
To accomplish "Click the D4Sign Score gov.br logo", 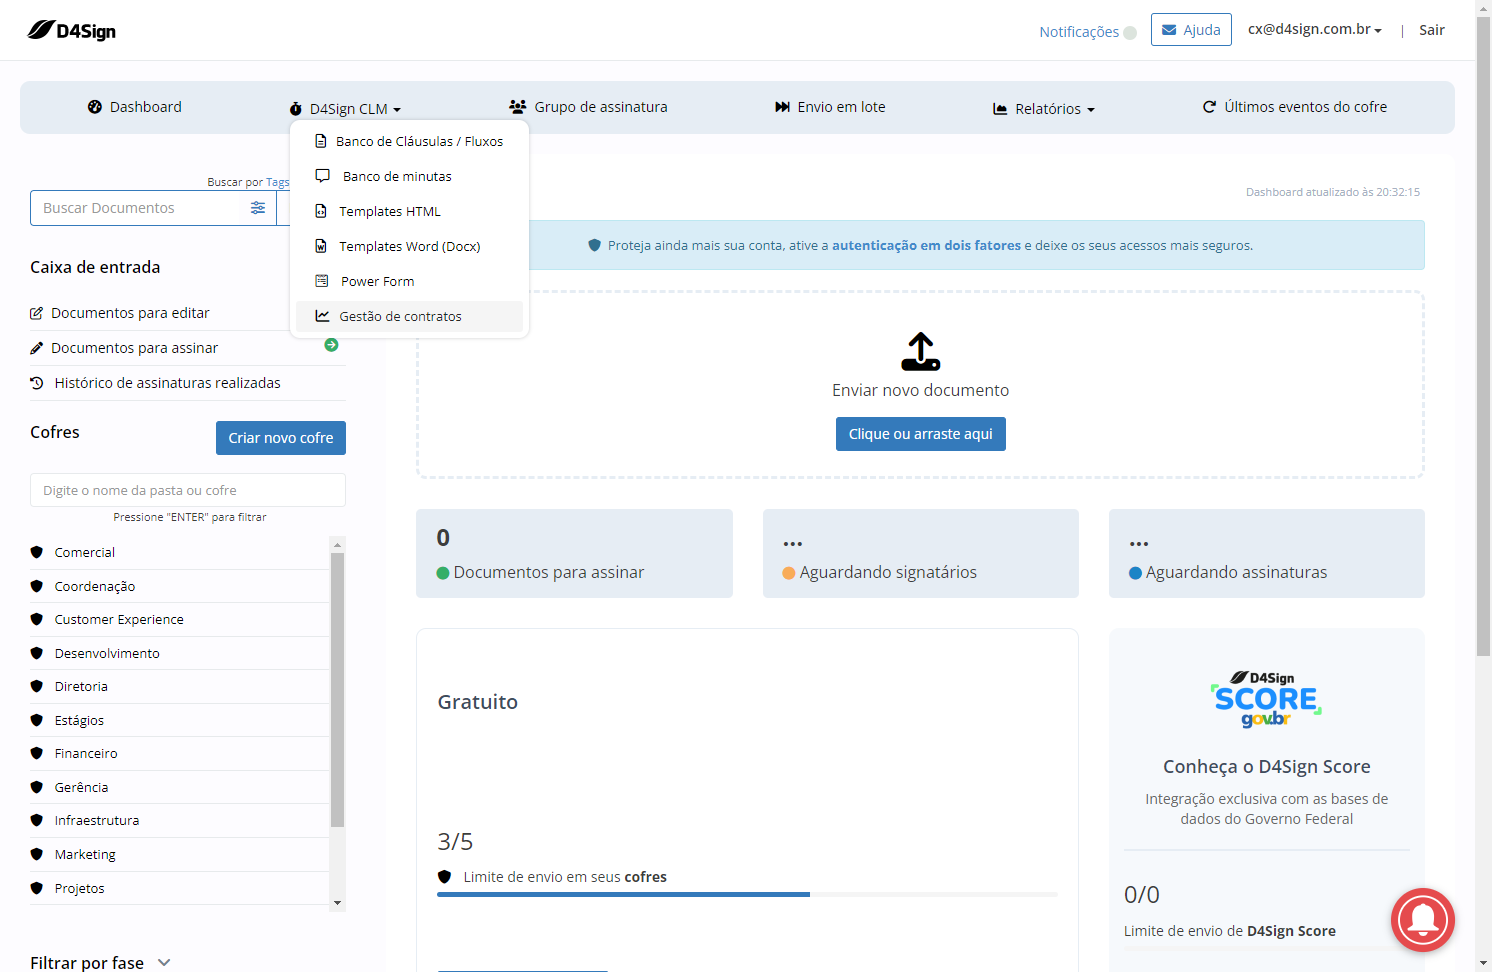I will coord(1266,699).
